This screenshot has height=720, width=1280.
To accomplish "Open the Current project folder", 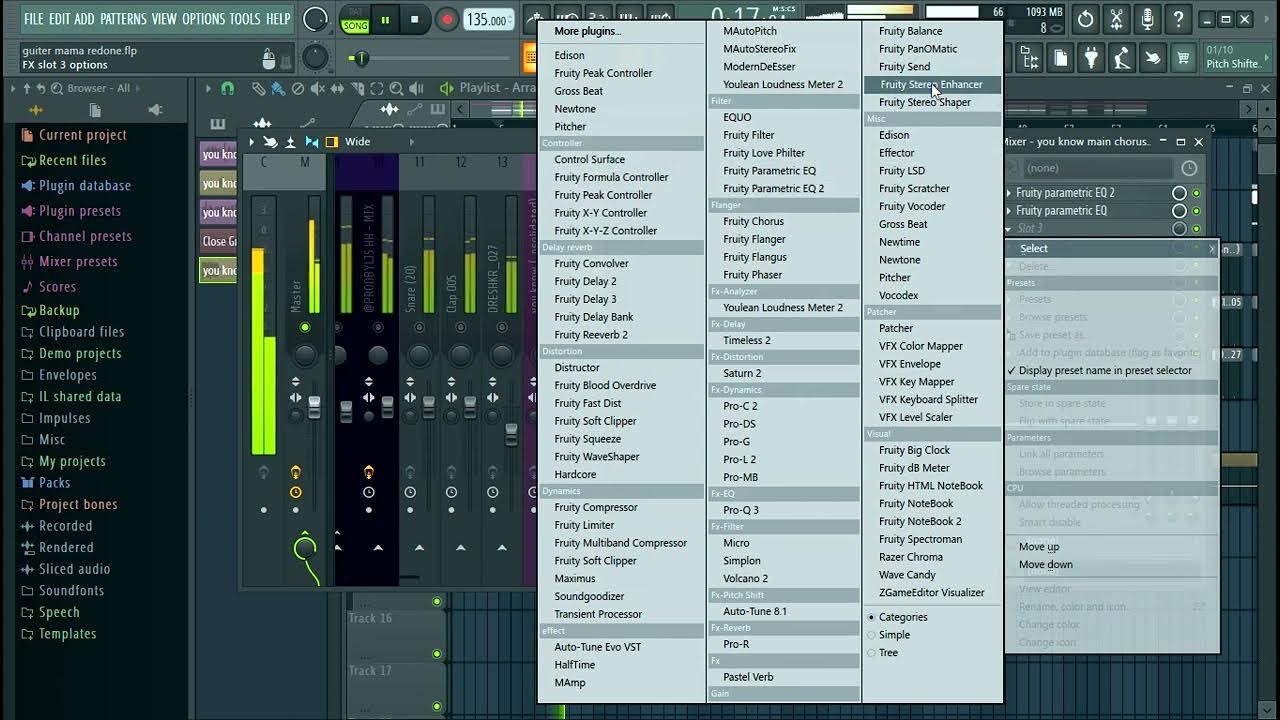I will tap(83, 135).
